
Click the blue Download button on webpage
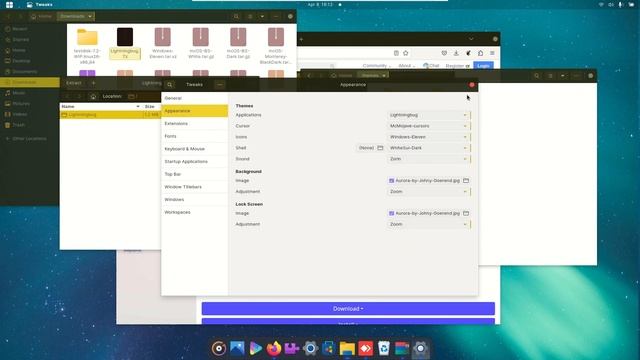coord(348,309)
